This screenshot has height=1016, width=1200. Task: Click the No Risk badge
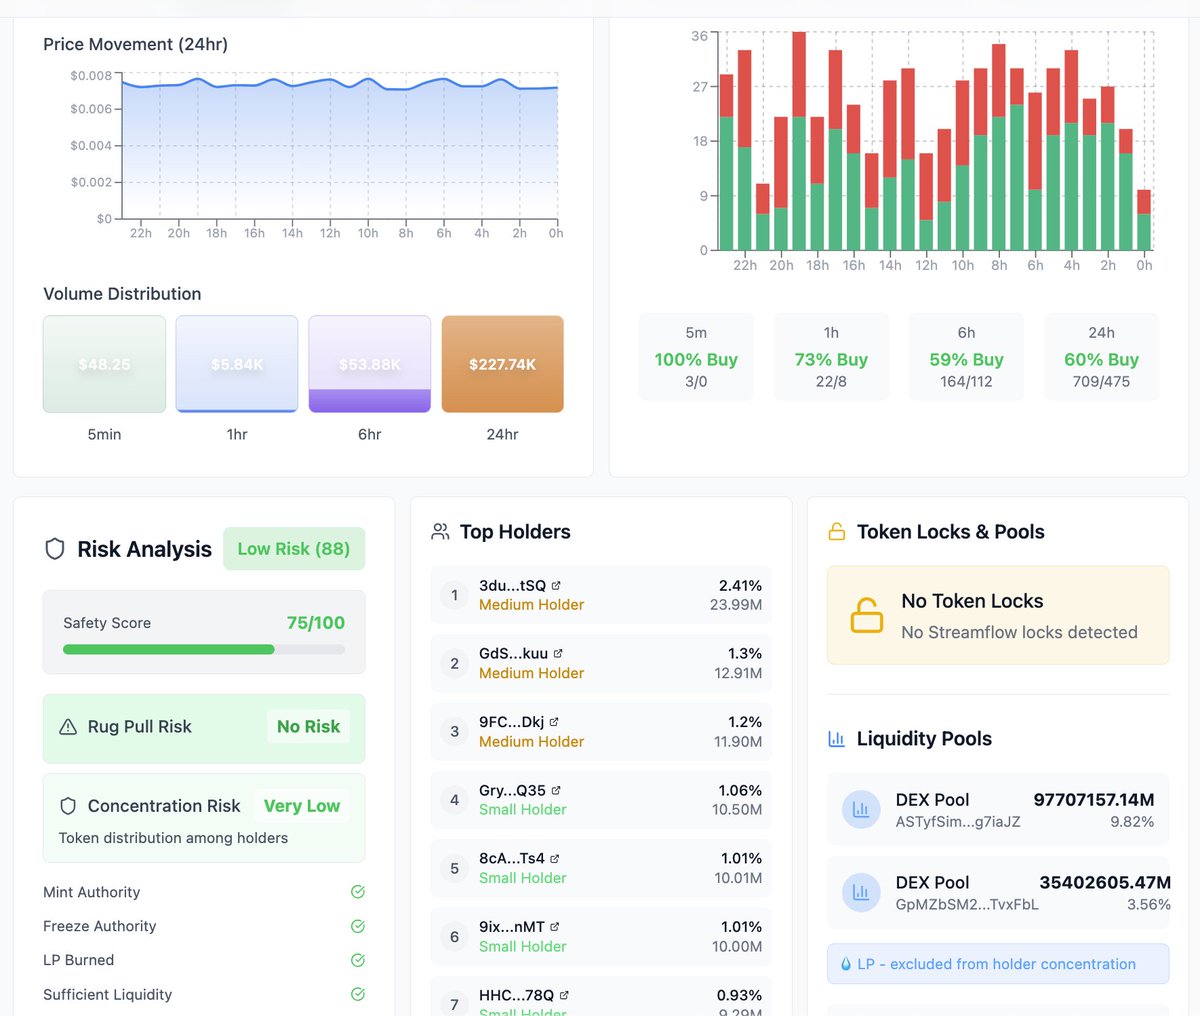pos(308,727)
